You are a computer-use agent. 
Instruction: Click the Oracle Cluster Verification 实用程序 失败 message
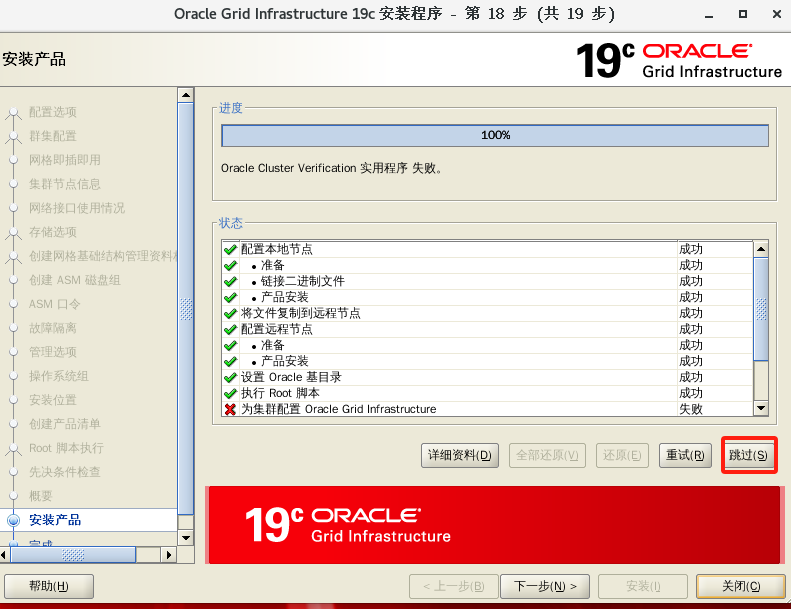click(331, 169)
